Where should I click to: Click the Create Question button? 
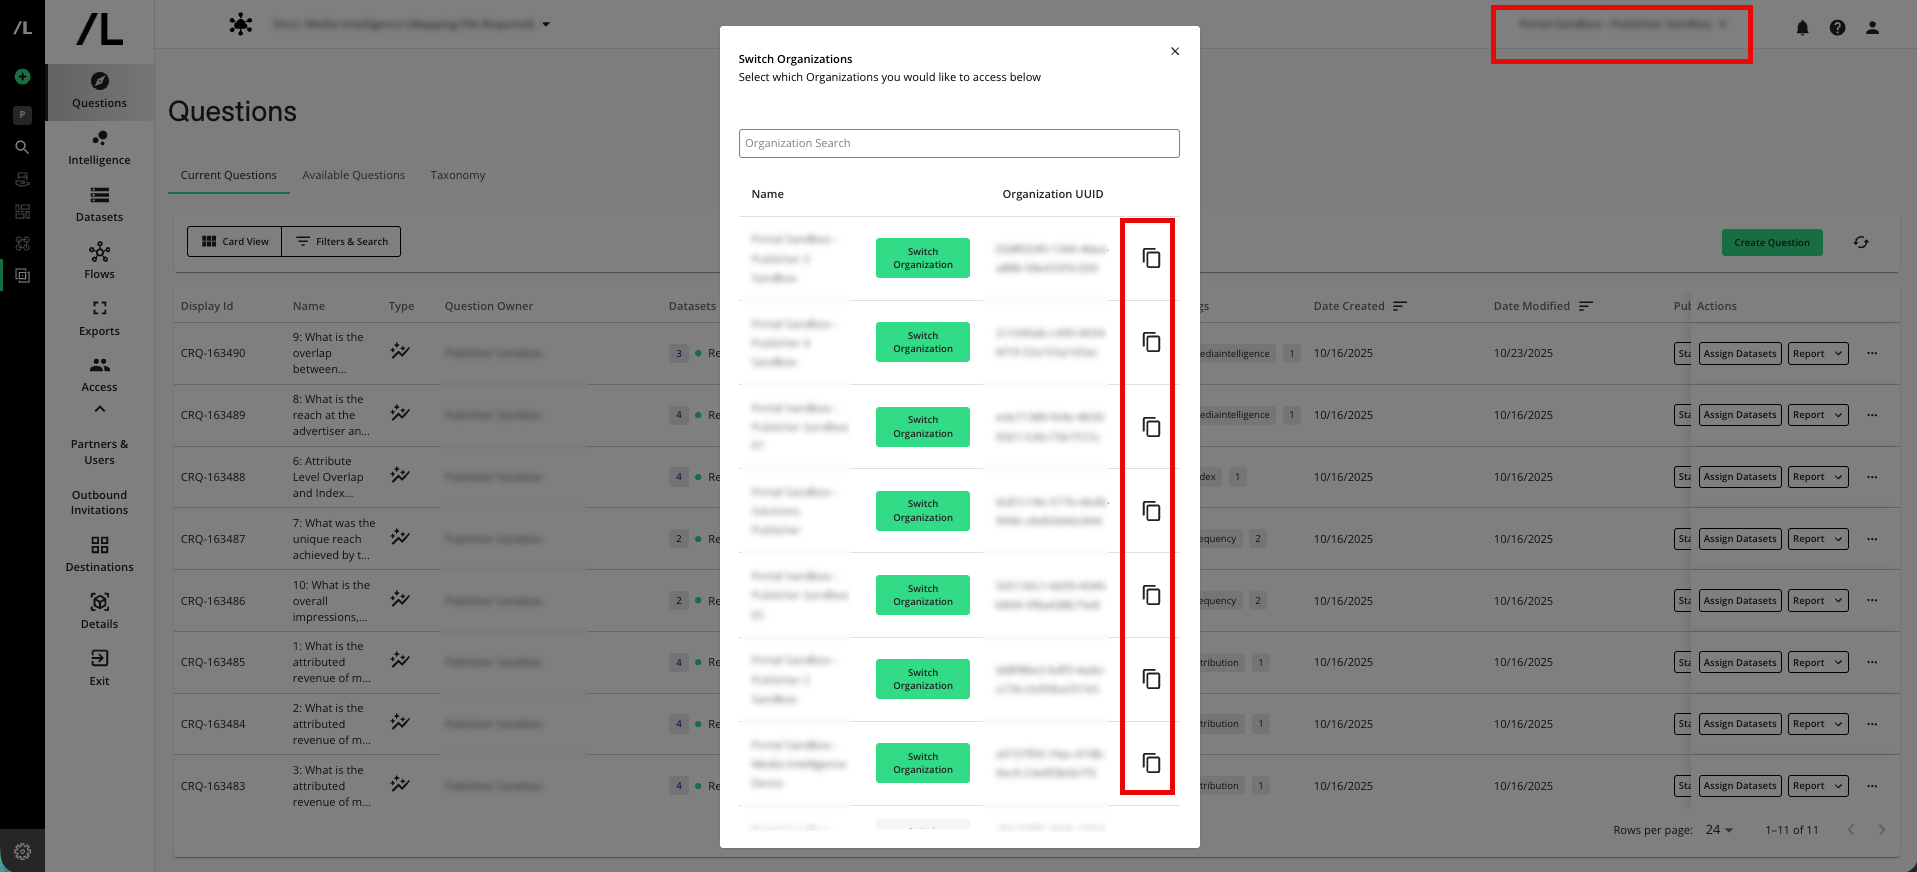pyautogui.click(x=1771, y=242)
